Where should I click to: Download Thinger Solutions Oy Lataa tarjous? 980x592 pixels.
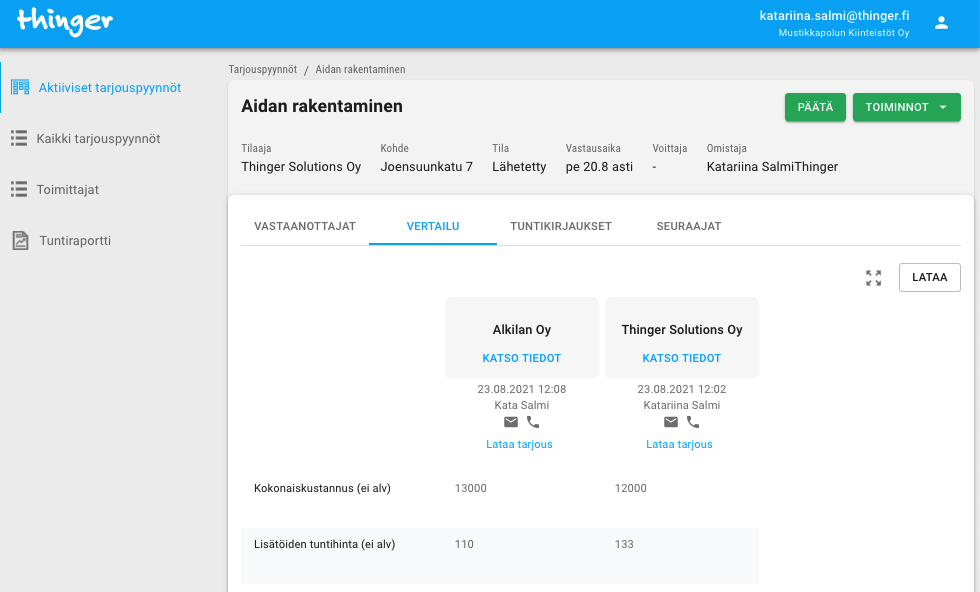pos(679,444)
